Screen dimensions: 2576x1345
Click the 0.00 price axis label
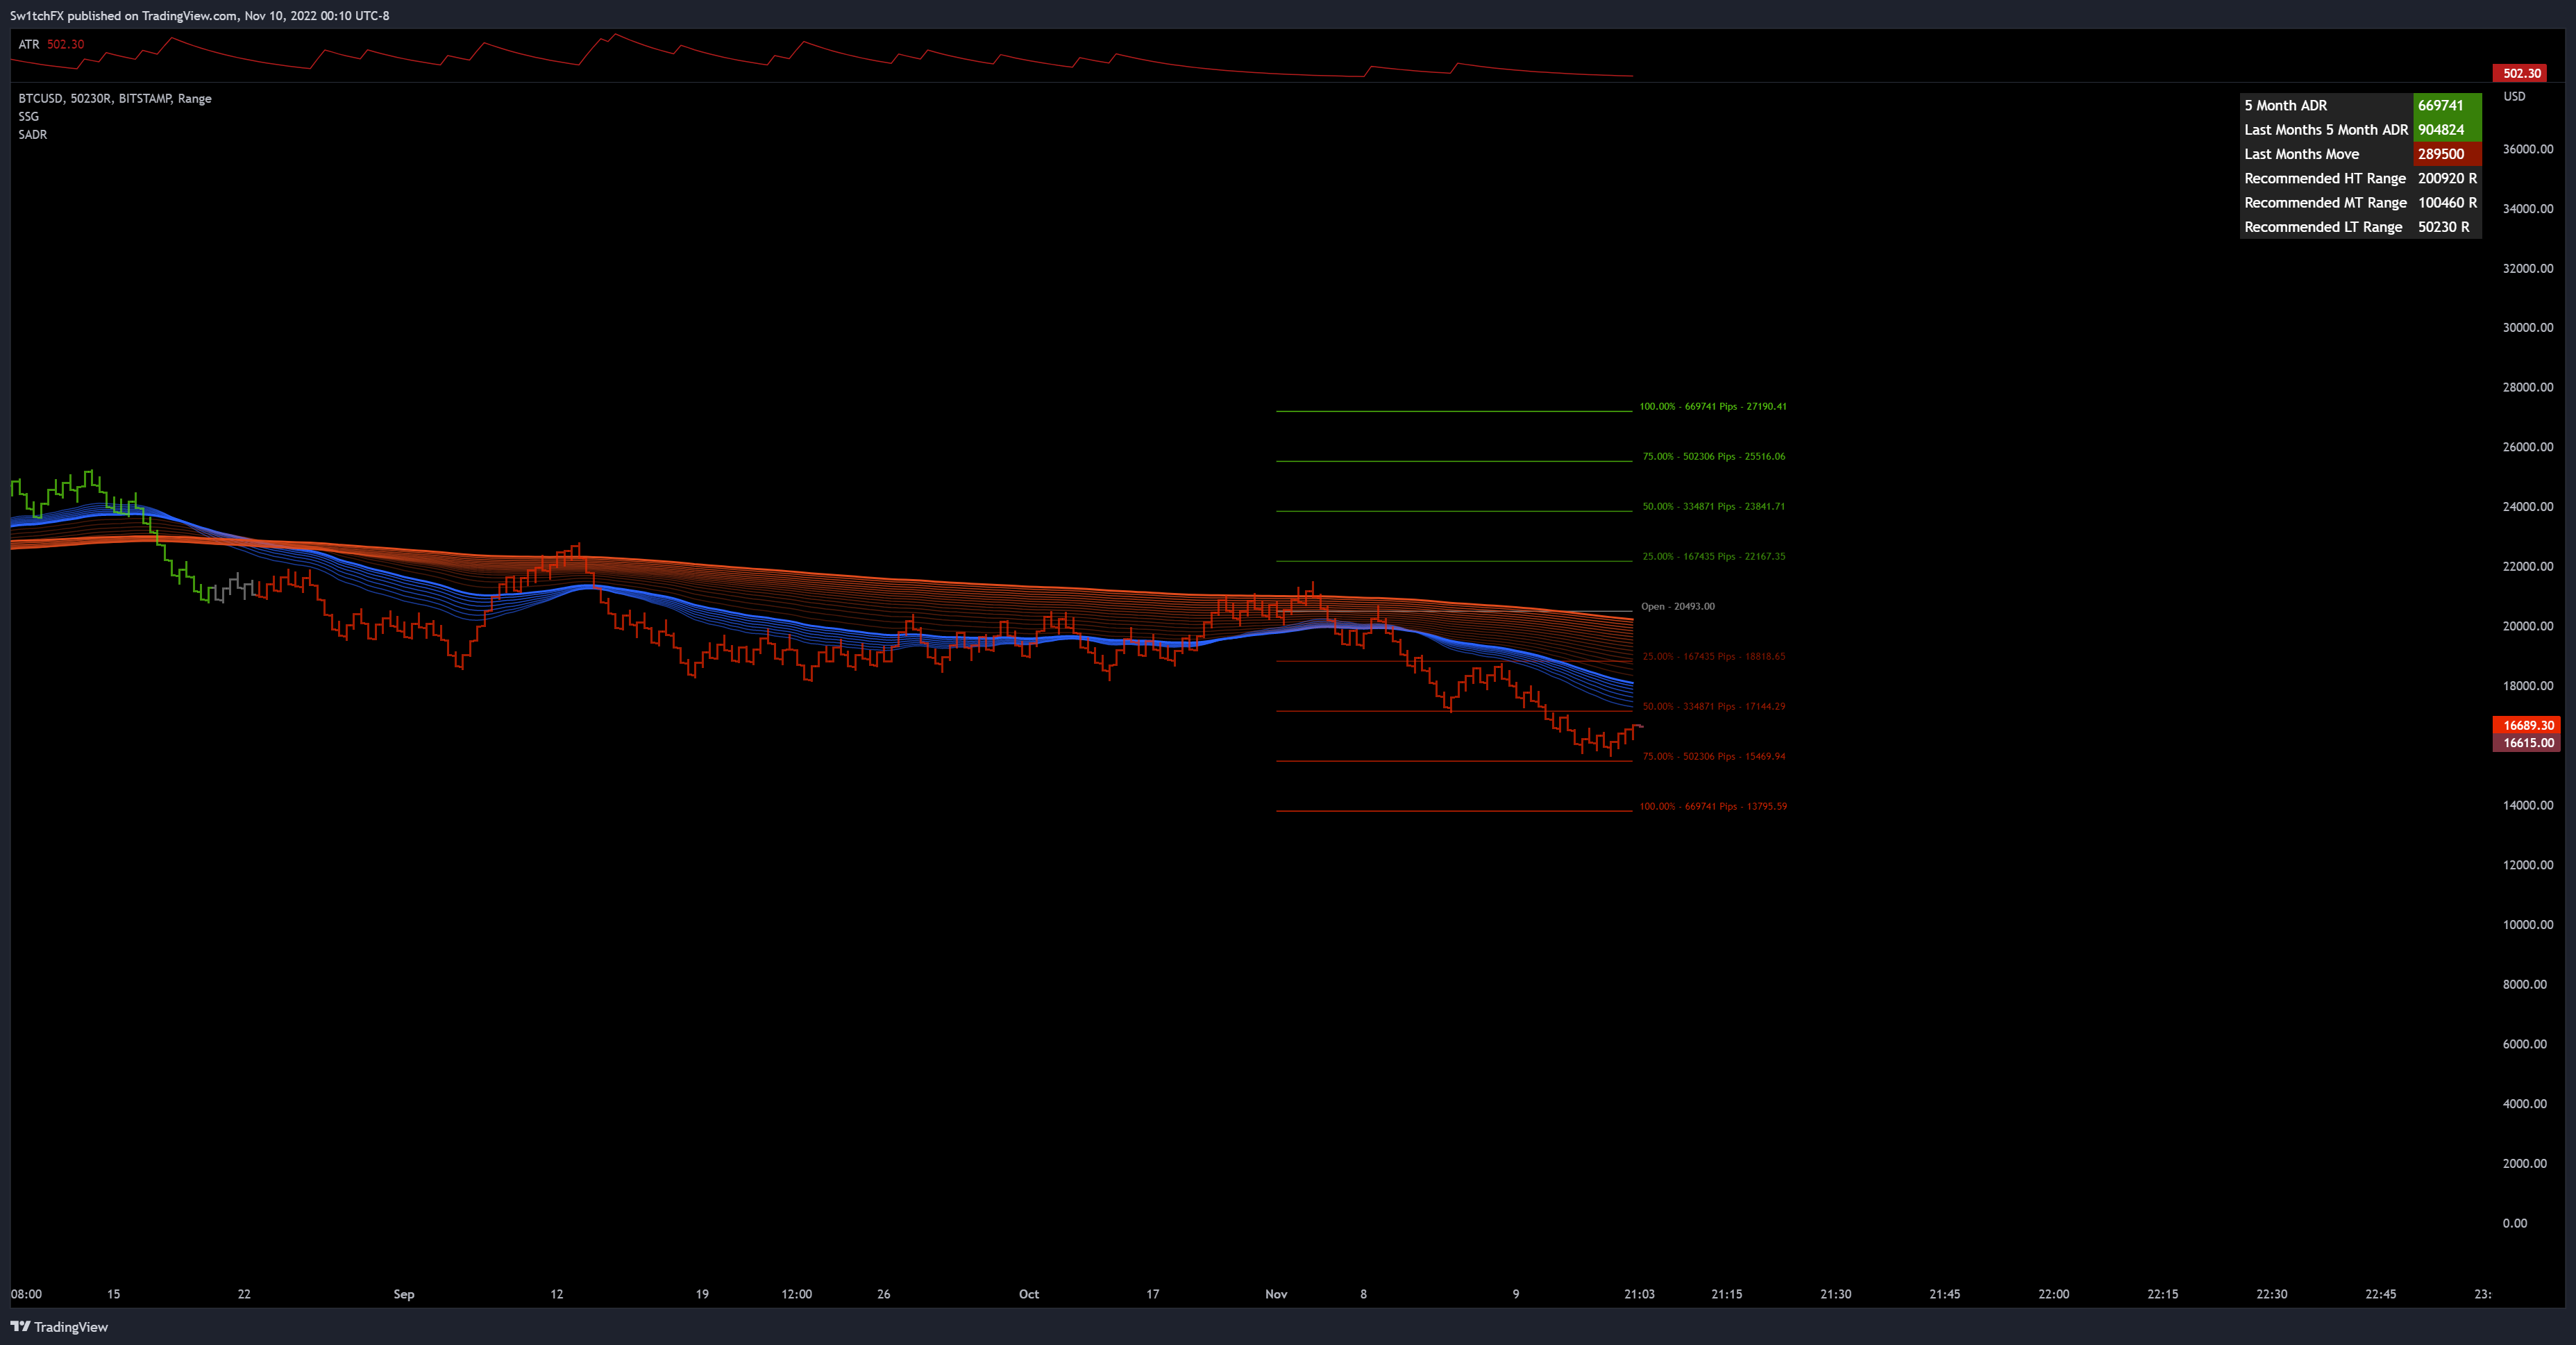[2514, 1223]
